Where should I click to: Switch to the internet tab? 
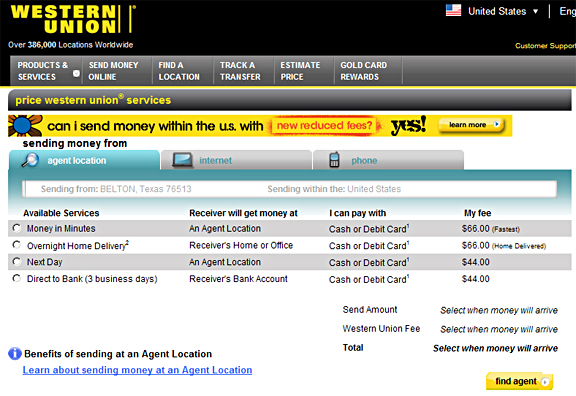coord(237,160)
